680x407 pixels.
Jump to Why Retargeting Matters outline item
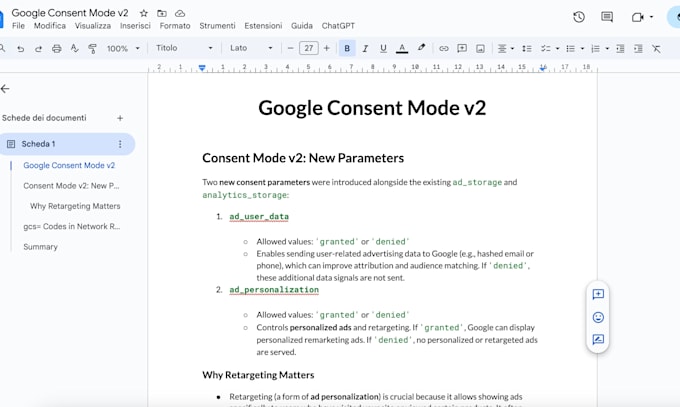click(75, 206)
